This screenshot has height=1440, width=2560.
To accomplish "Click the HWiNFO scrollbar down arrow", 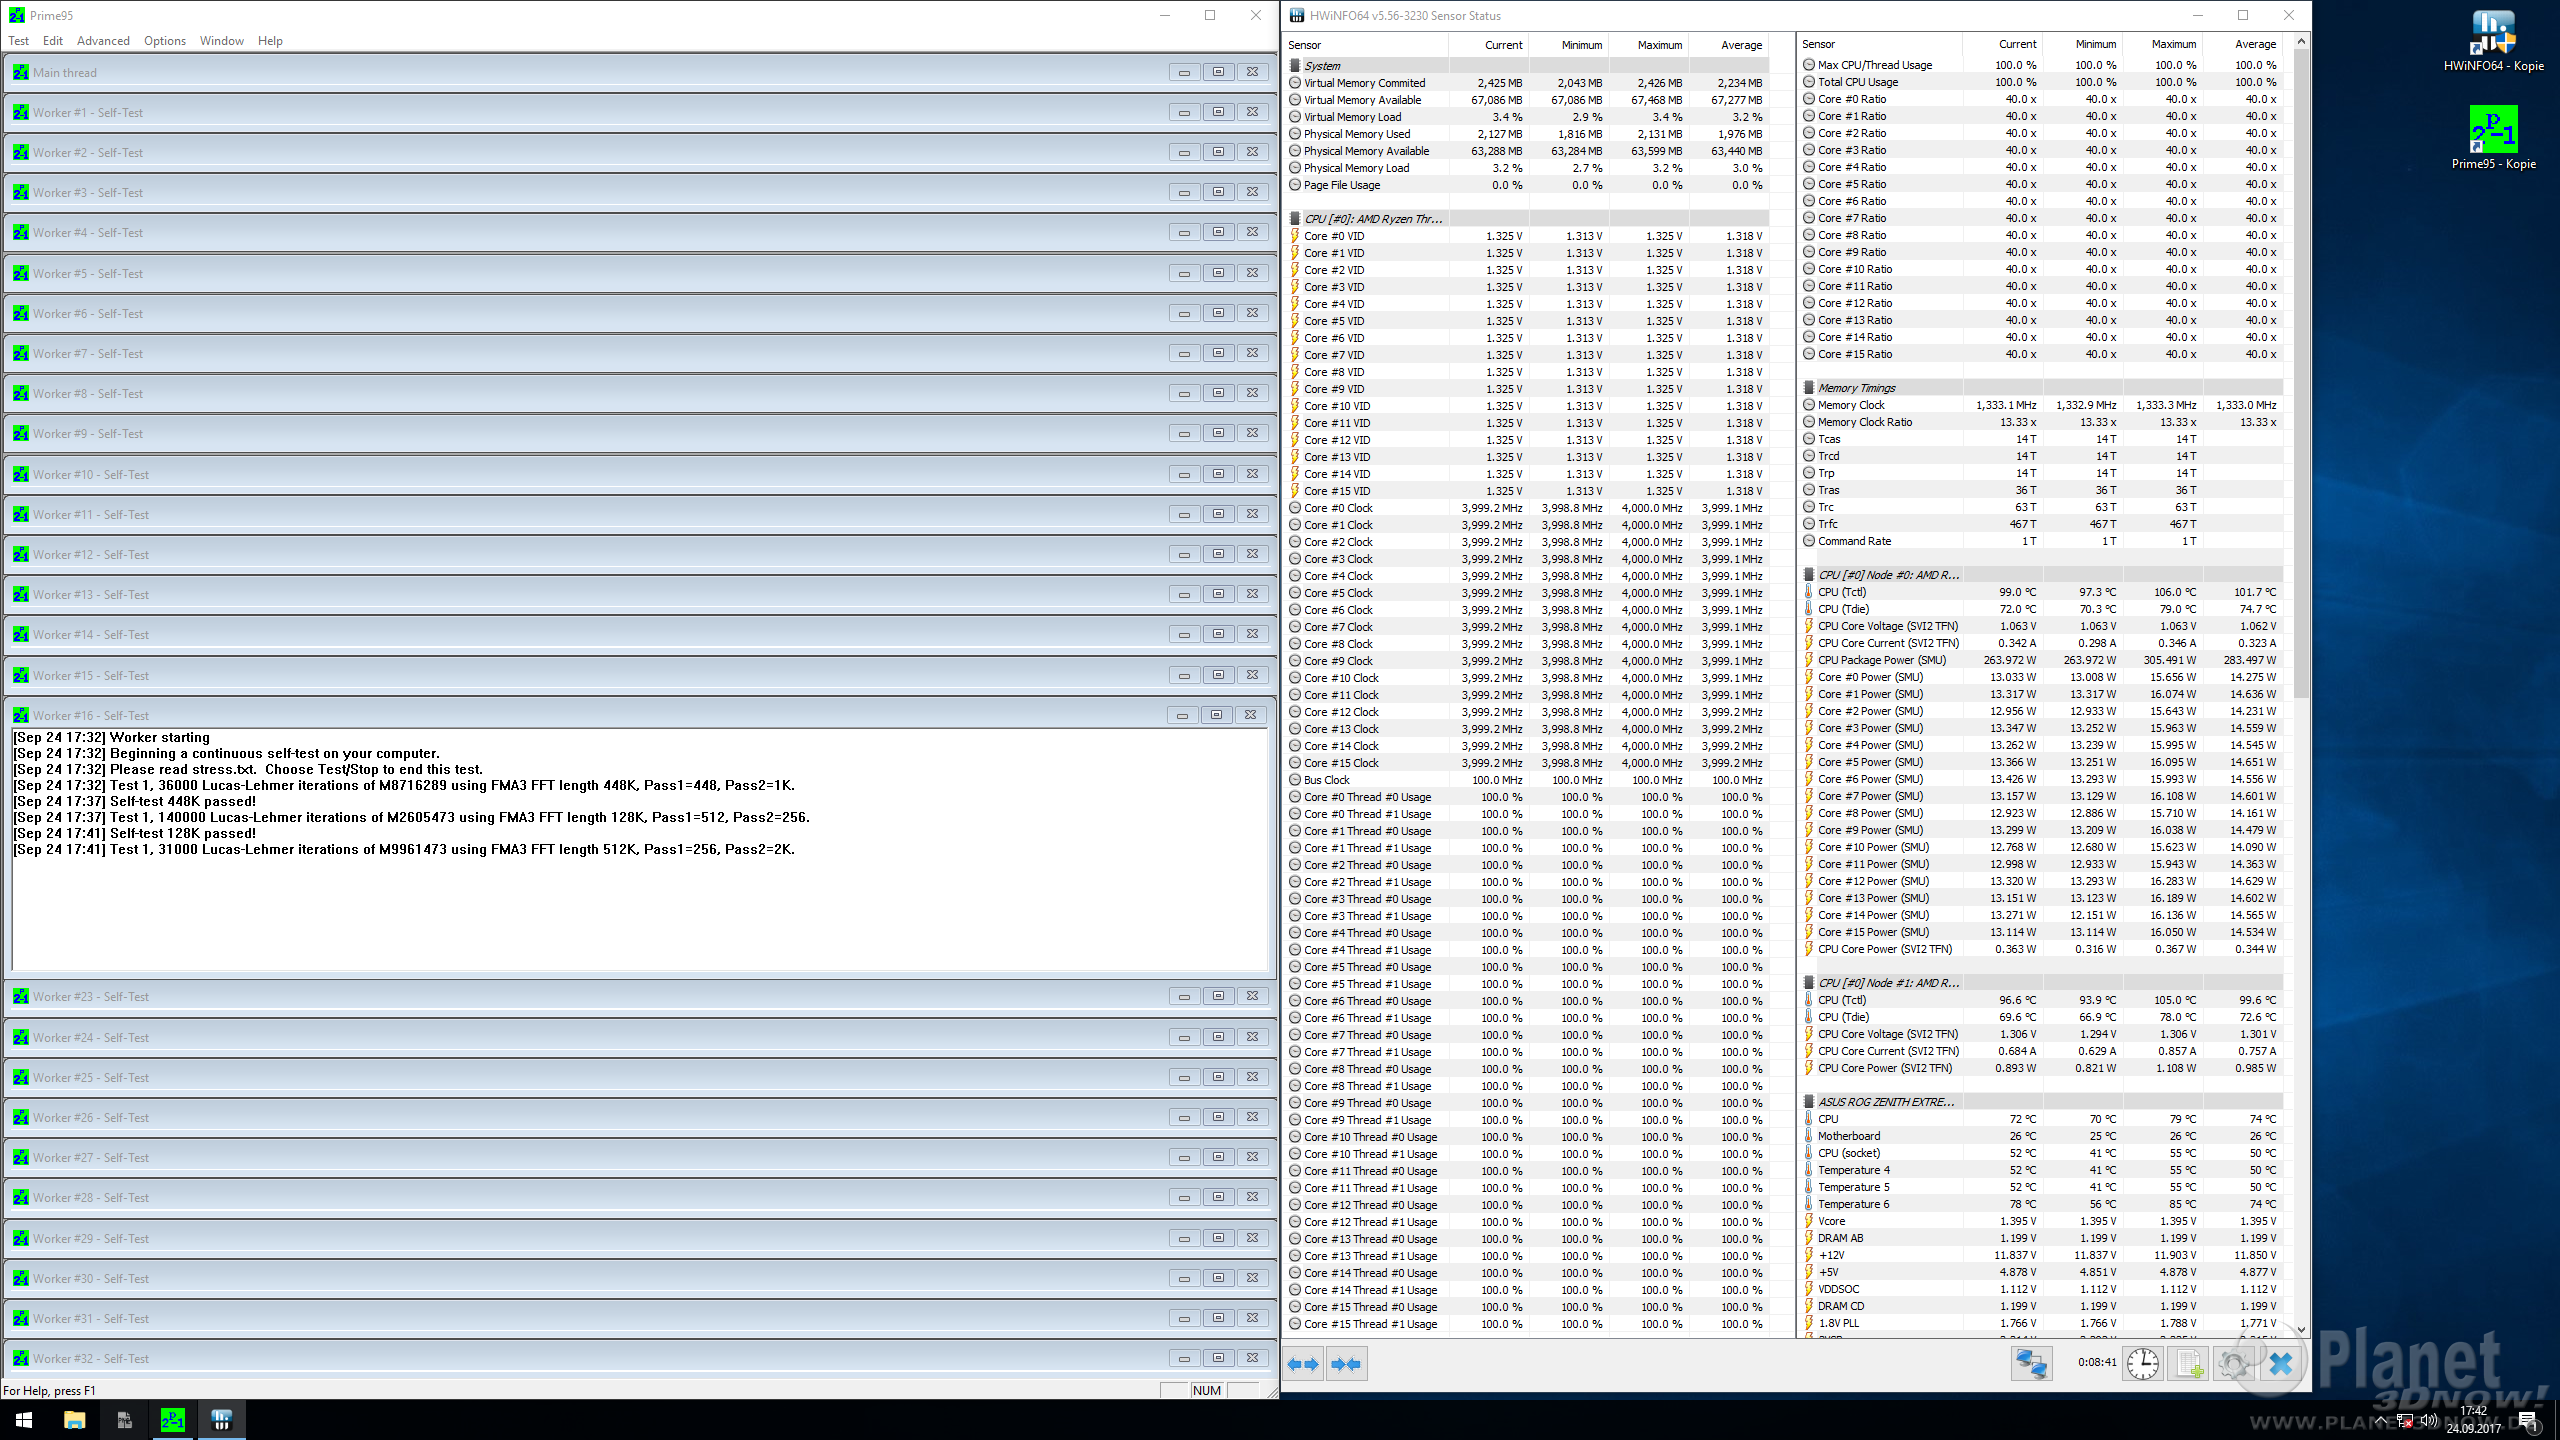I will [x=2302, y=1329].
